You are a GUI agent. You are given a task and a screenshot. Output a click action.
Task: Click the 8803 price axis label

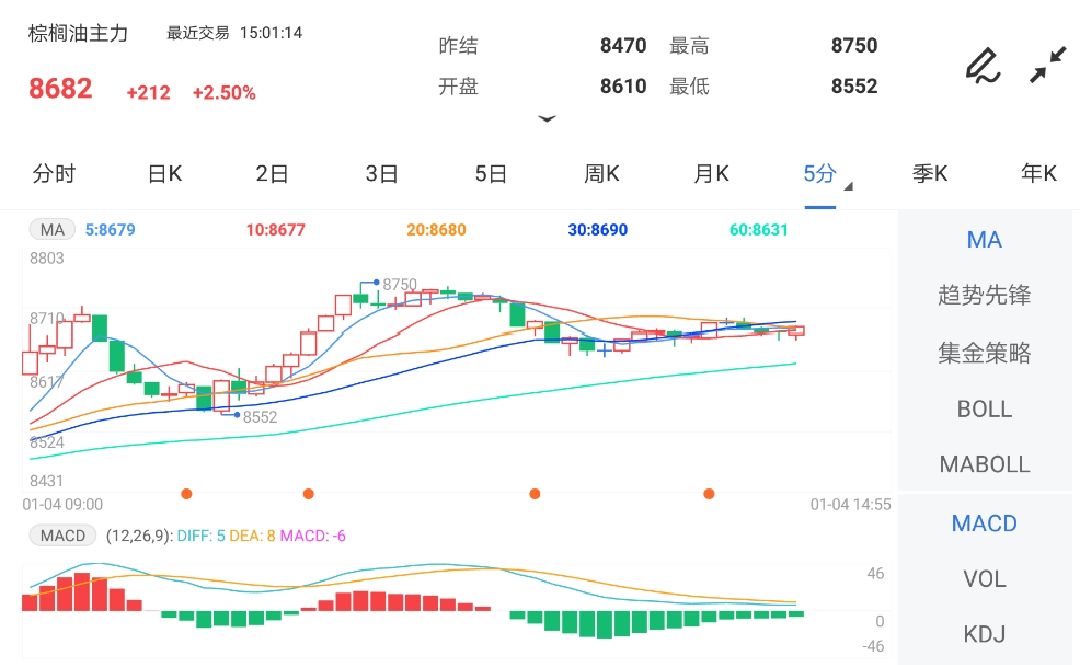tap(47, 258)
